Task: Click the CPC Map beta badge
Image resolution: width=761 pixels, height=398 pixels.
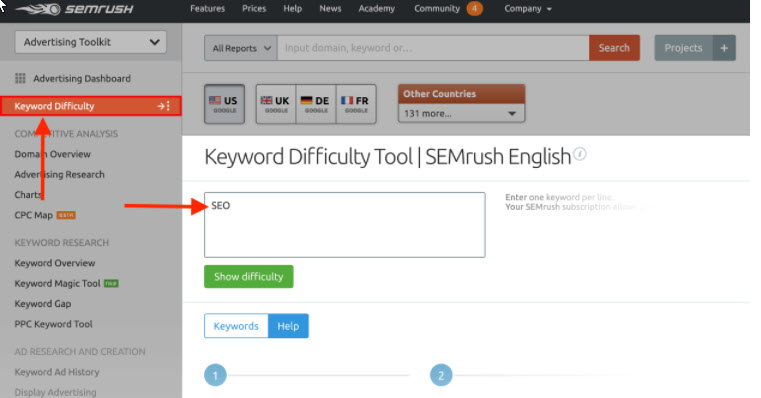Action: click(x=66, y=215)
